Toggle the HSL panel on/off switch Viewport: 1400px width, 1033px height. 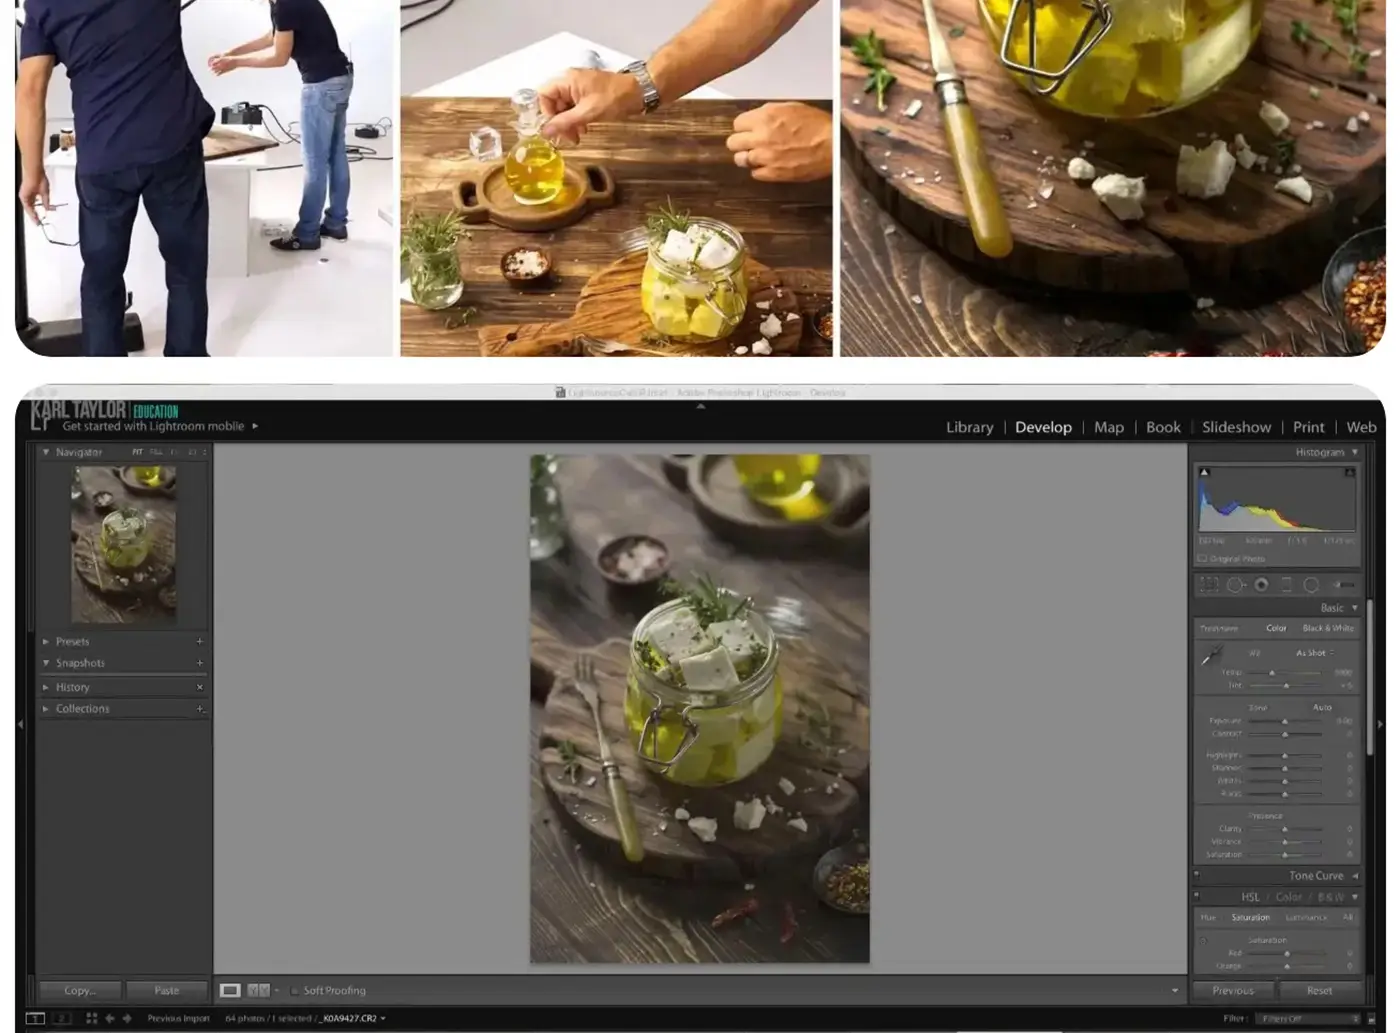coord(1197,897)
